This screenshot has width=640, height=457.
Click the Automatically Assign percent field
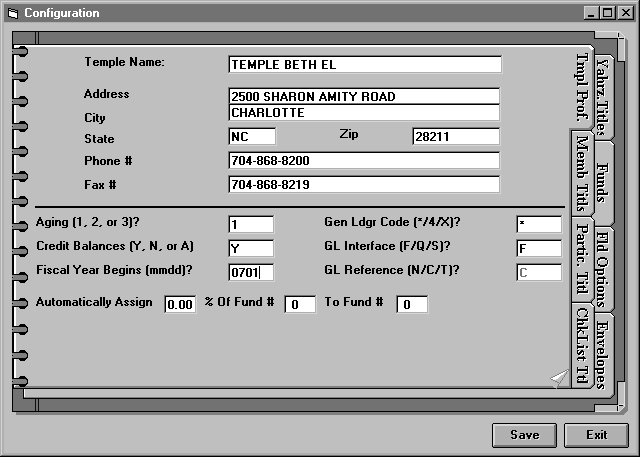tap(180, 305)
